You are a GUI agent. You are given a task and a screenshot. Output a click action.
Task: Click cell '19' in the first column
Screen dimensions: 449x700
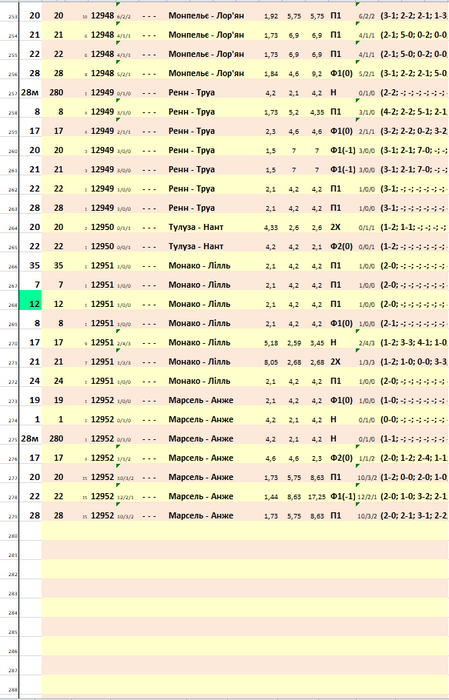pos(34,400)
